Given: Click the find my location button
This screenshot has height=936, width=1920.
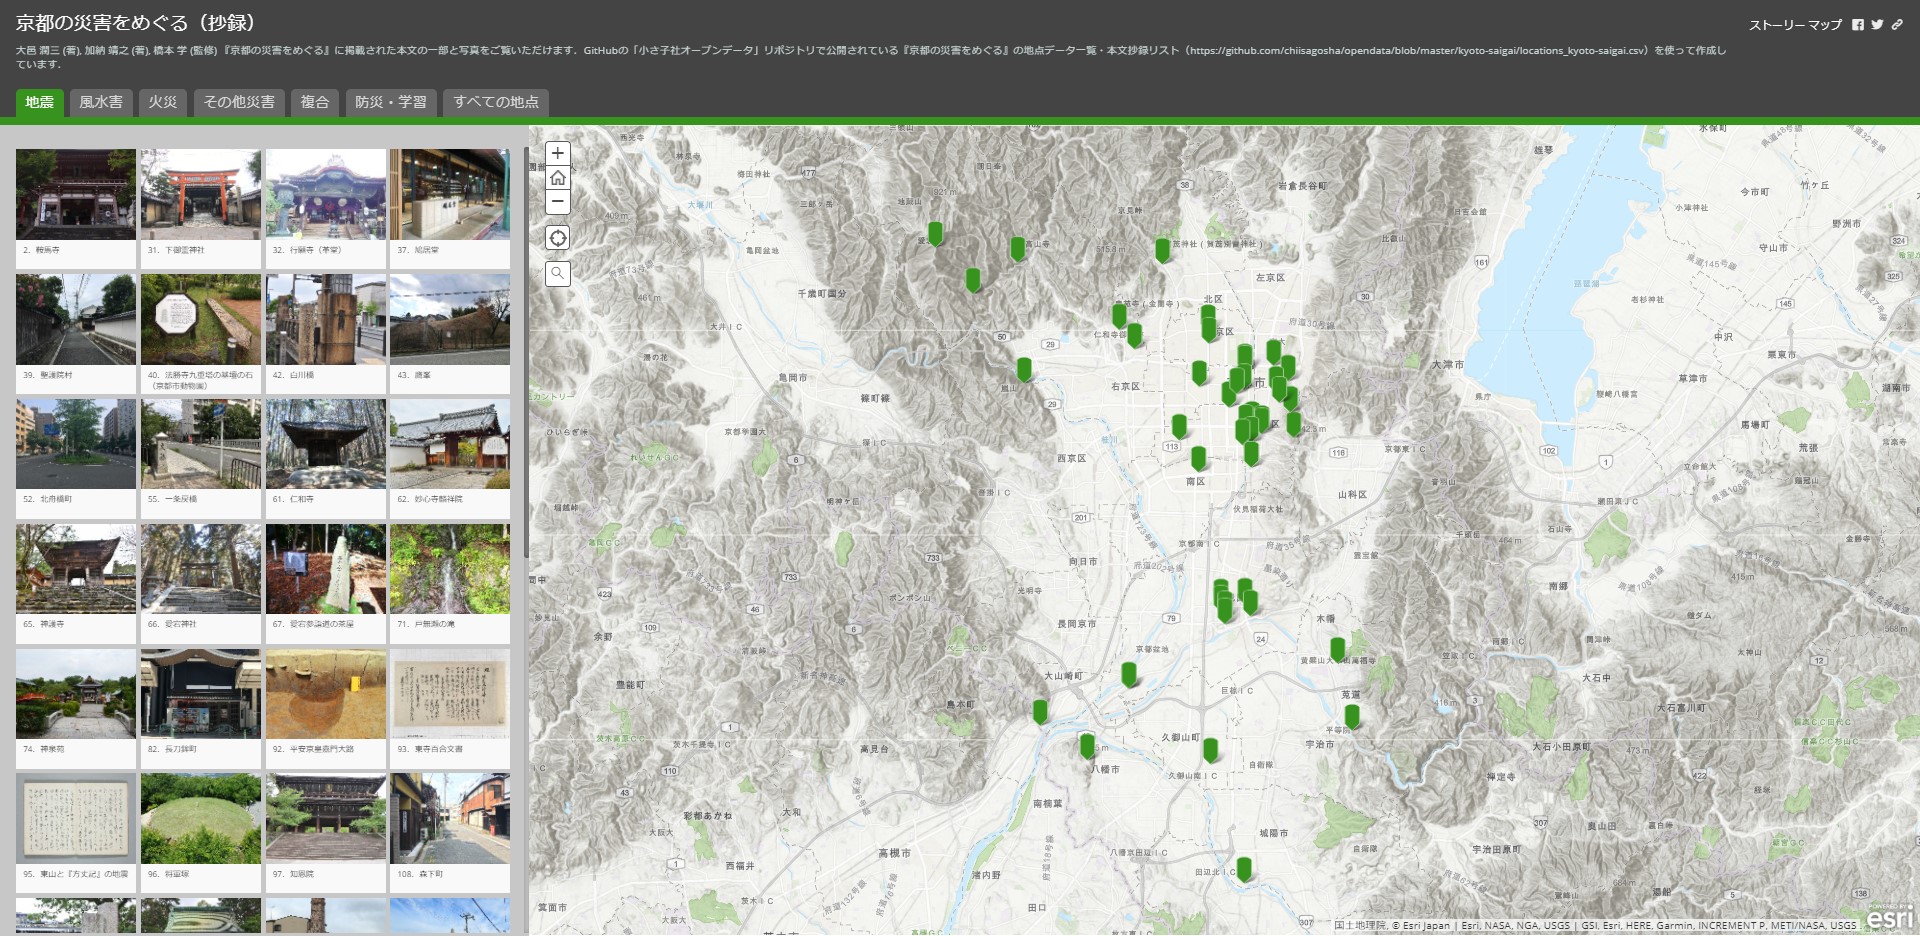Looking at the screenshot, I should coord(558,238).
